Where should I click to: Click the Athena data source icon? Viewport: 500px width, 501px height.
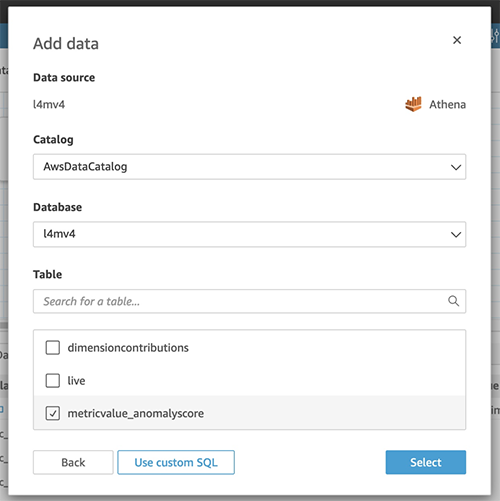pos(413,104)
